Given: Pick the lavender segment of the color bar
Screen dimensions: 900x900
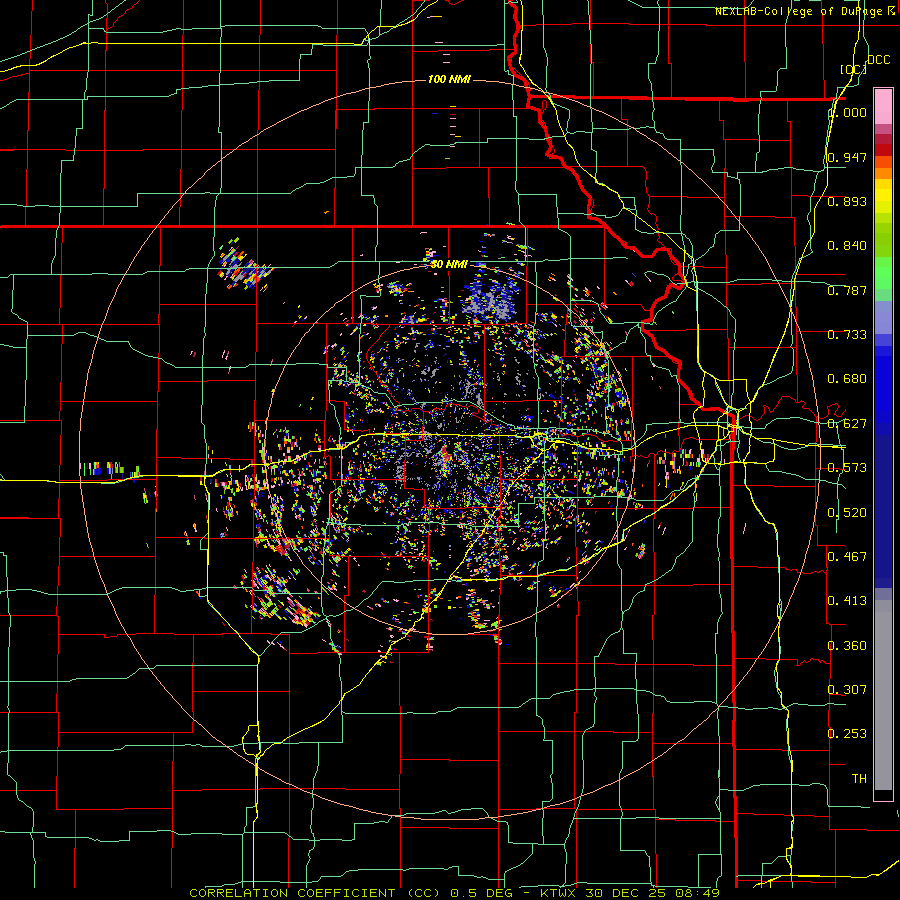Looking at the screenshot, I should [x=883, y=318].
